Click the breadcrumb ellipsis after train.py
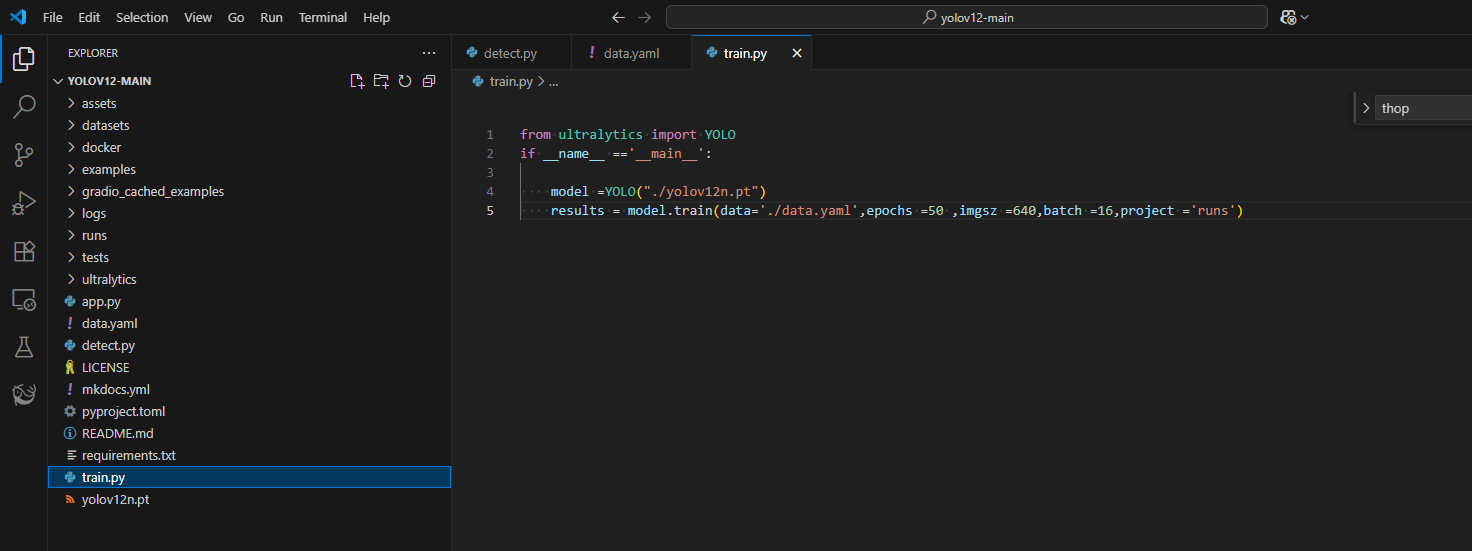The height and width of the screenshot is (551, 1472). (554, 82)
